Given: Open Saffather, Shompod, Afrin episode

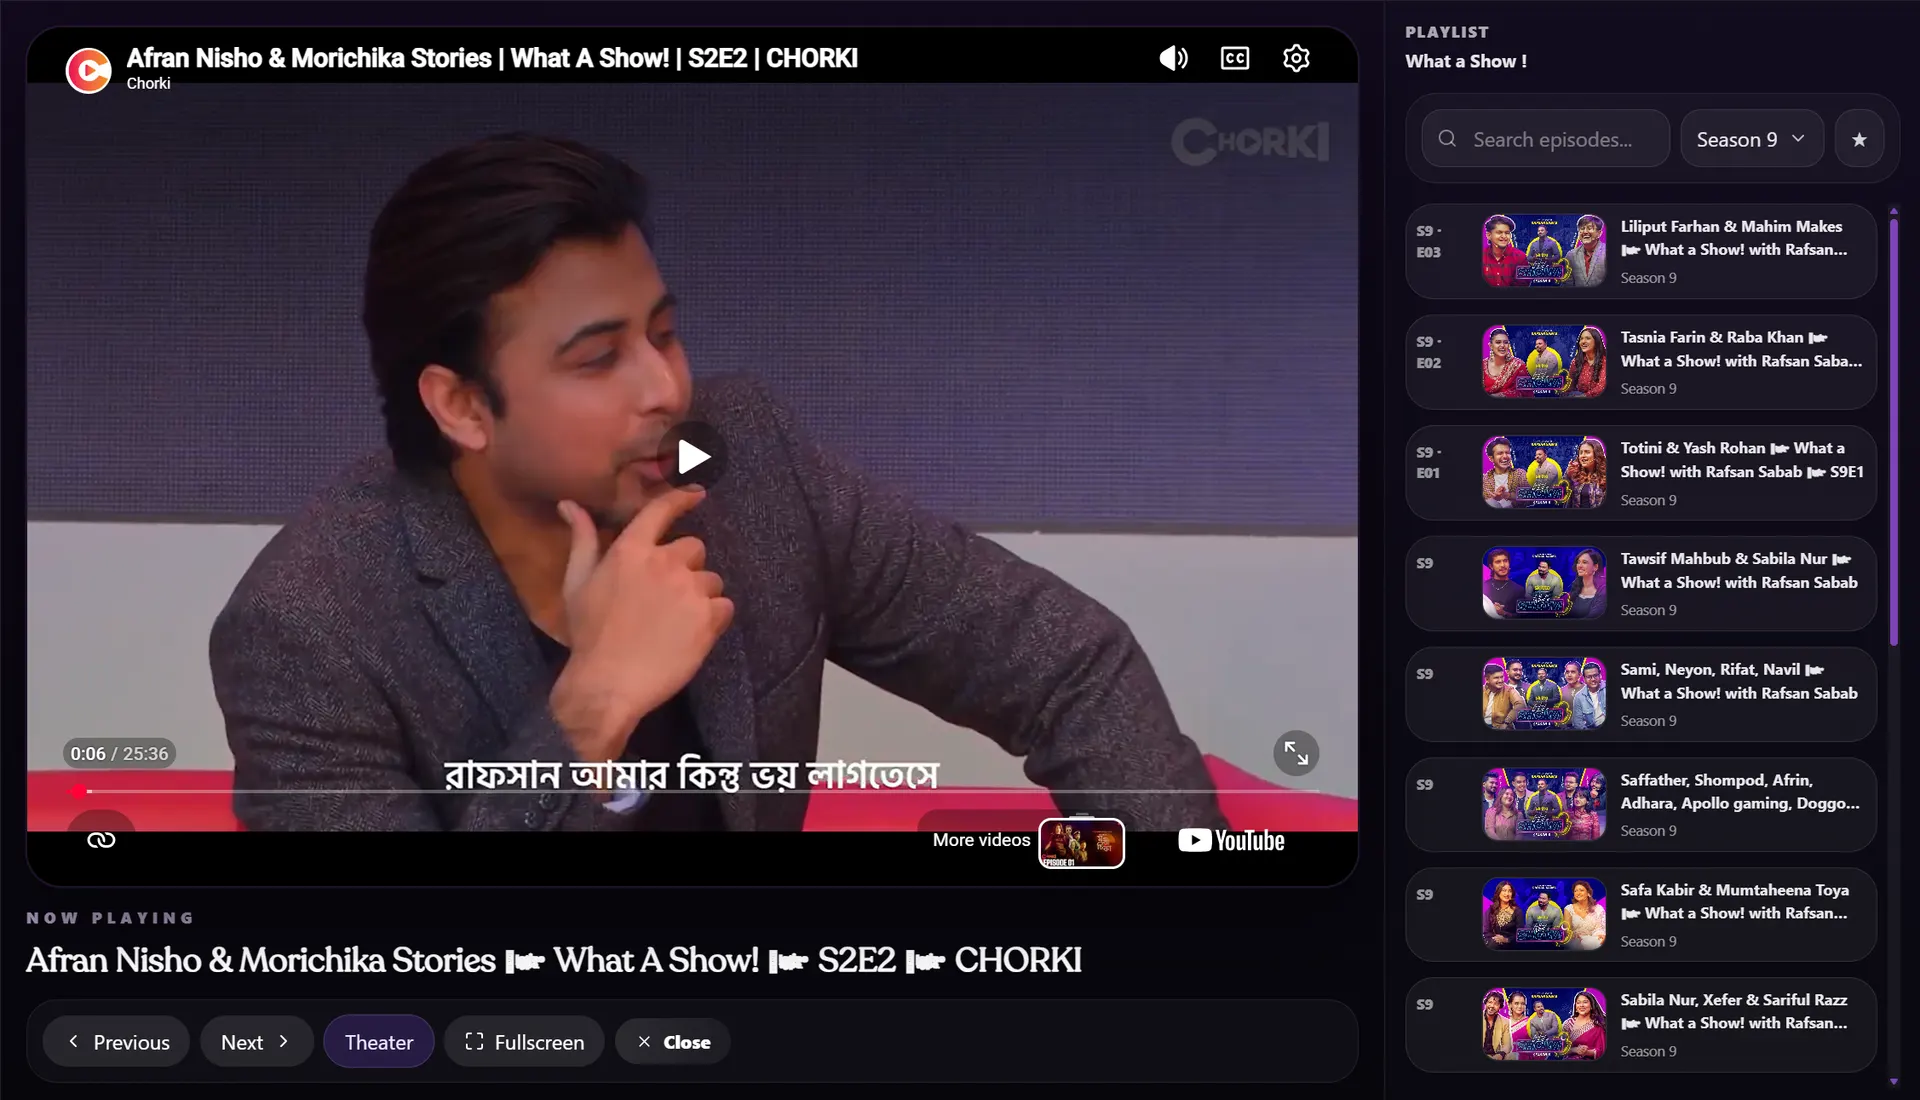Looking at the screenshot, I should click(1641, 804).
